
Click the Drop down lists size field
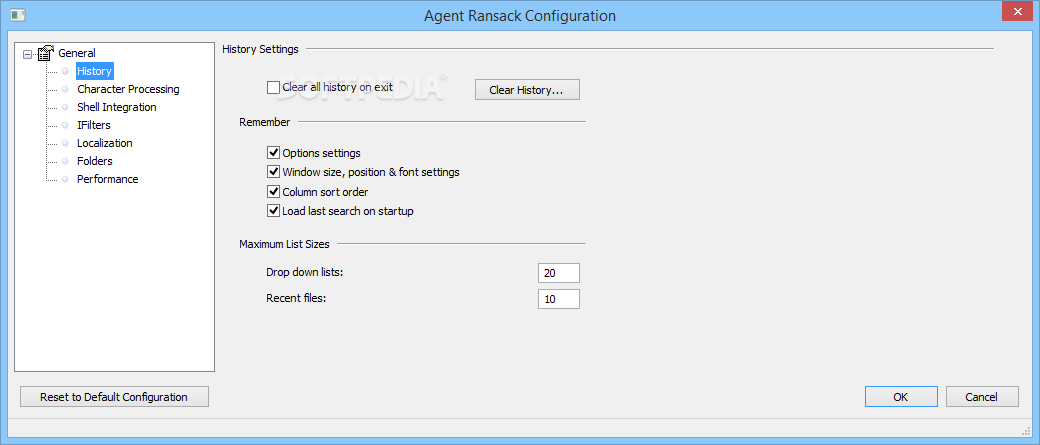point(559,273)
